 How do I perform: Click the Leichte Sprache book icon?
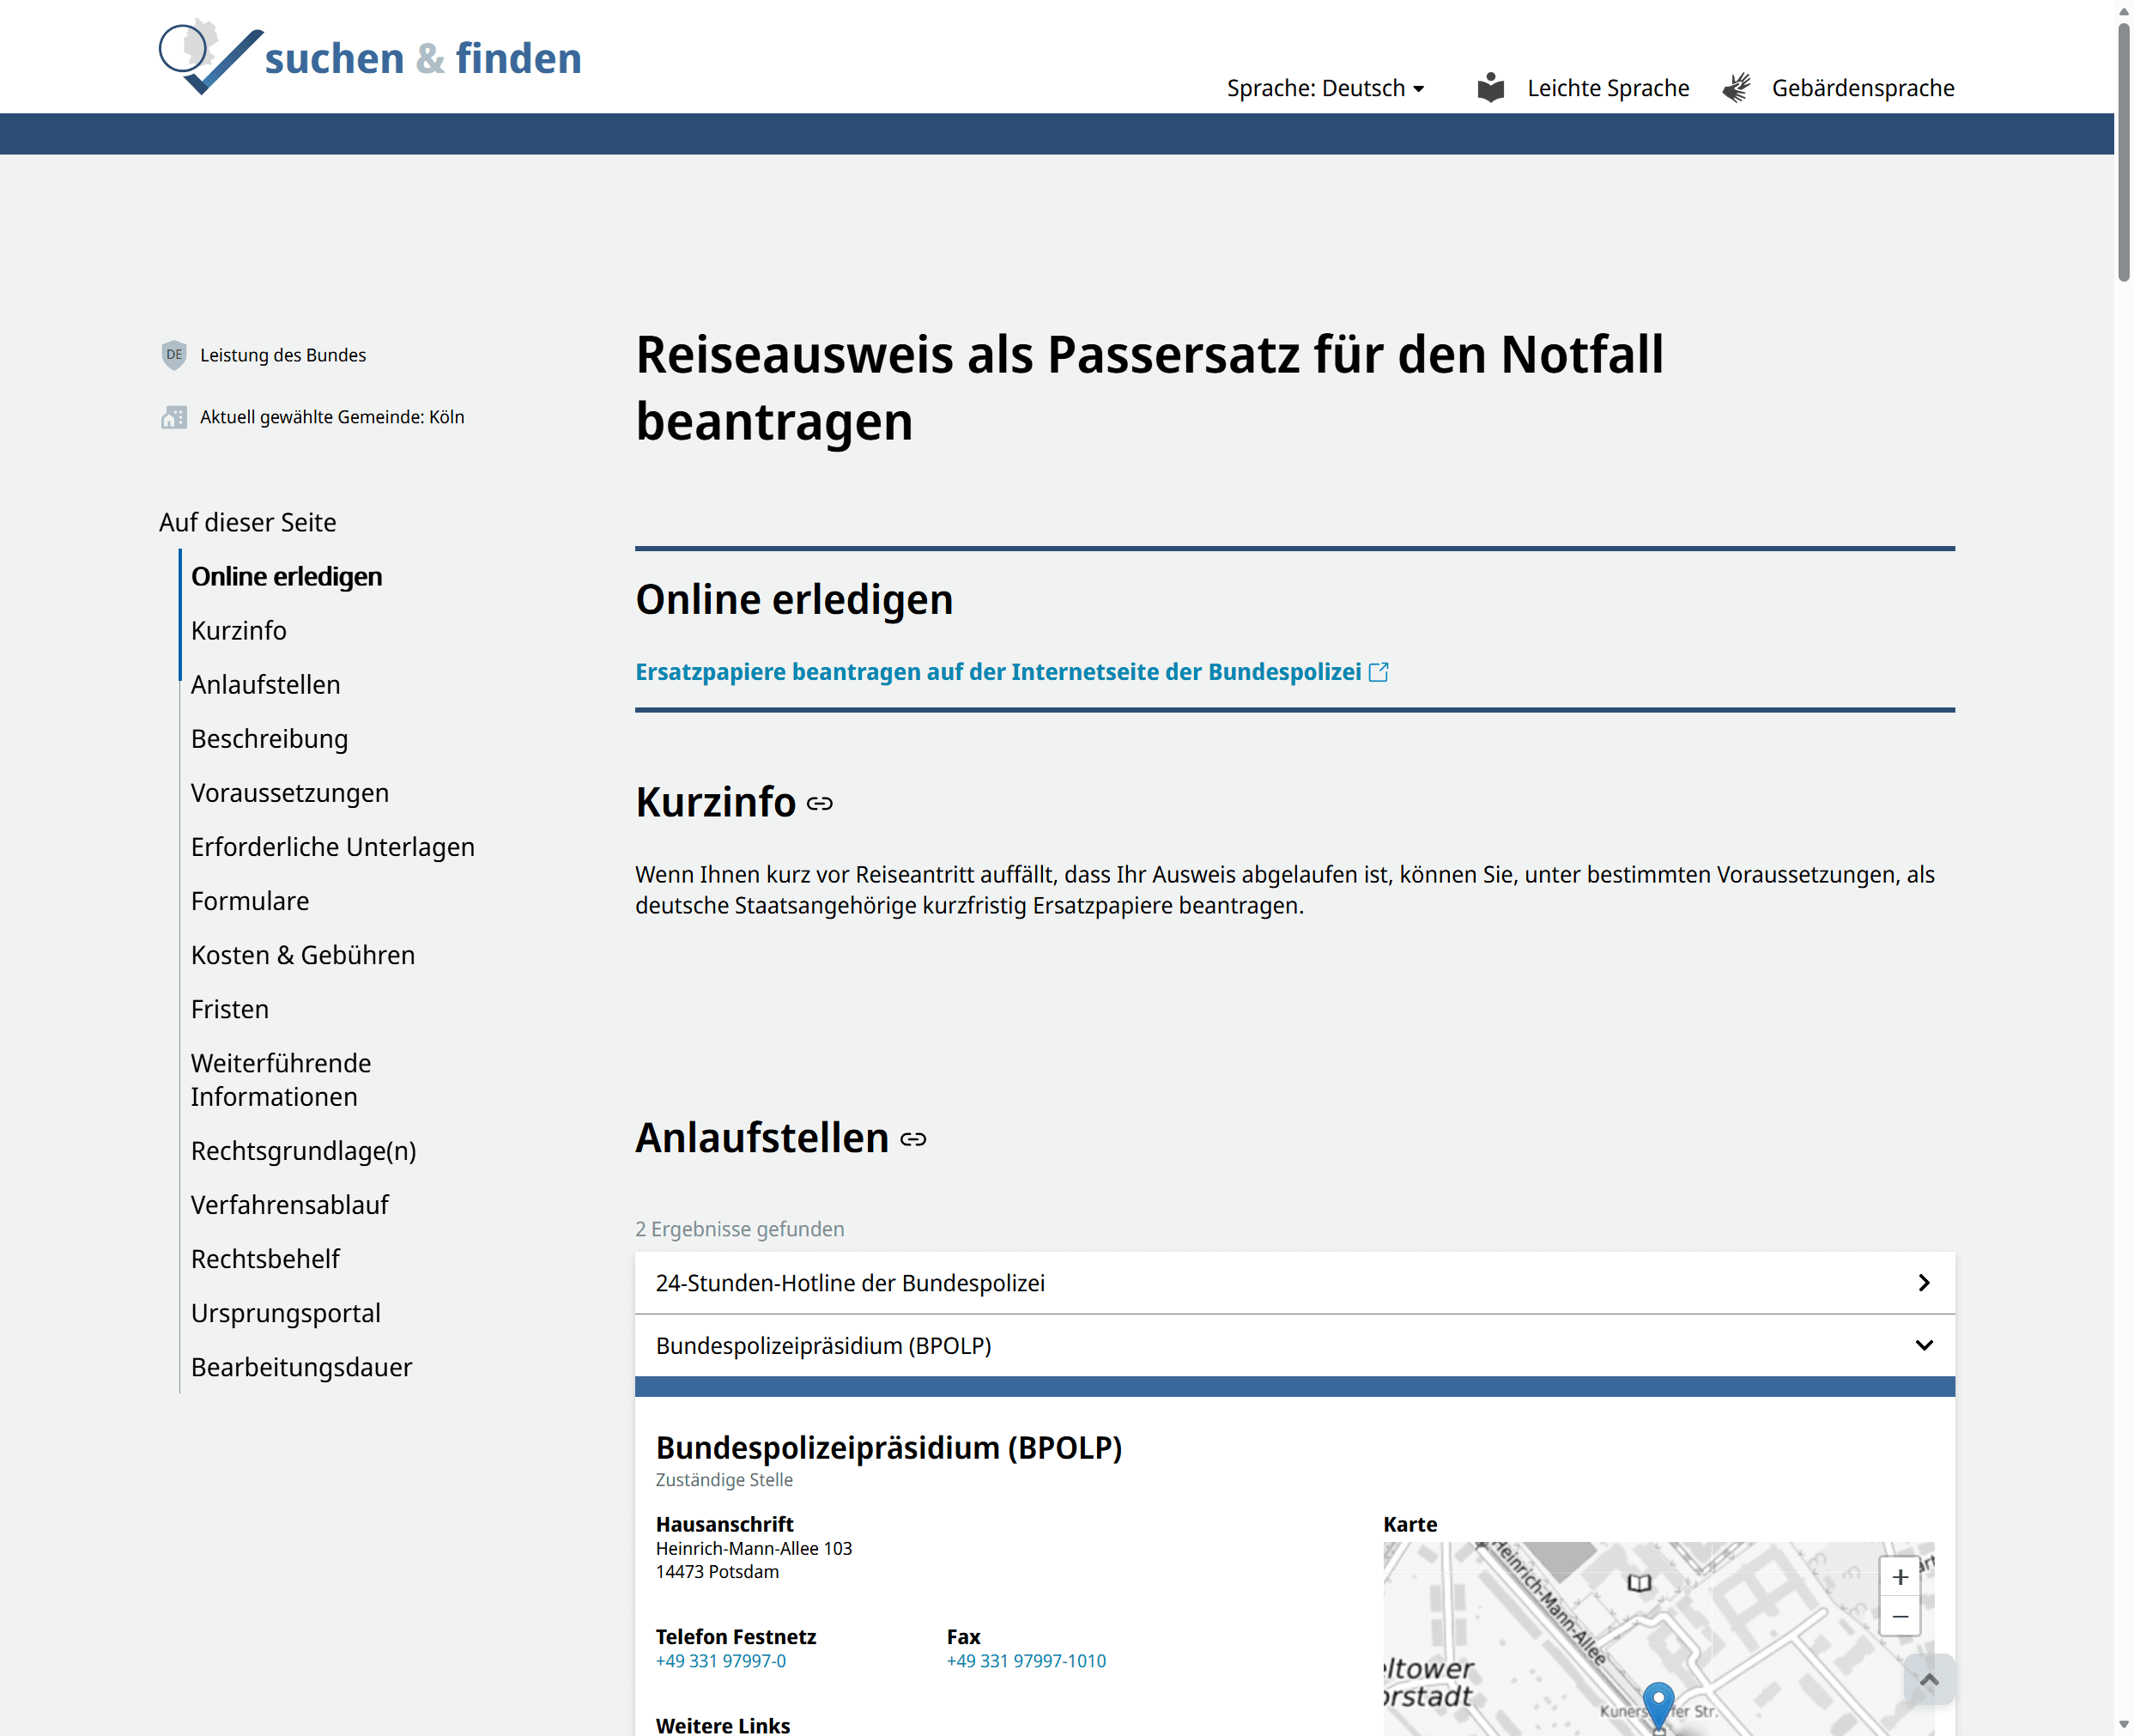point(1491,88)
